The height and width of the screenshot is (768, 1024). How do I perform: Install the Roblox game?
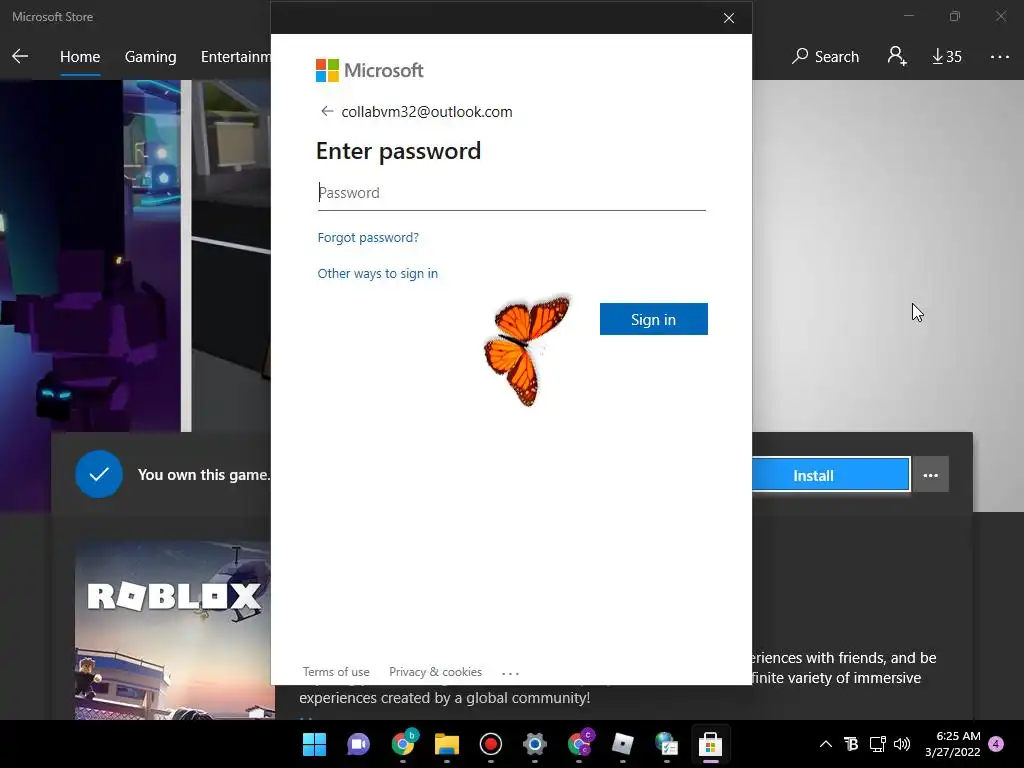coord(831,475)
